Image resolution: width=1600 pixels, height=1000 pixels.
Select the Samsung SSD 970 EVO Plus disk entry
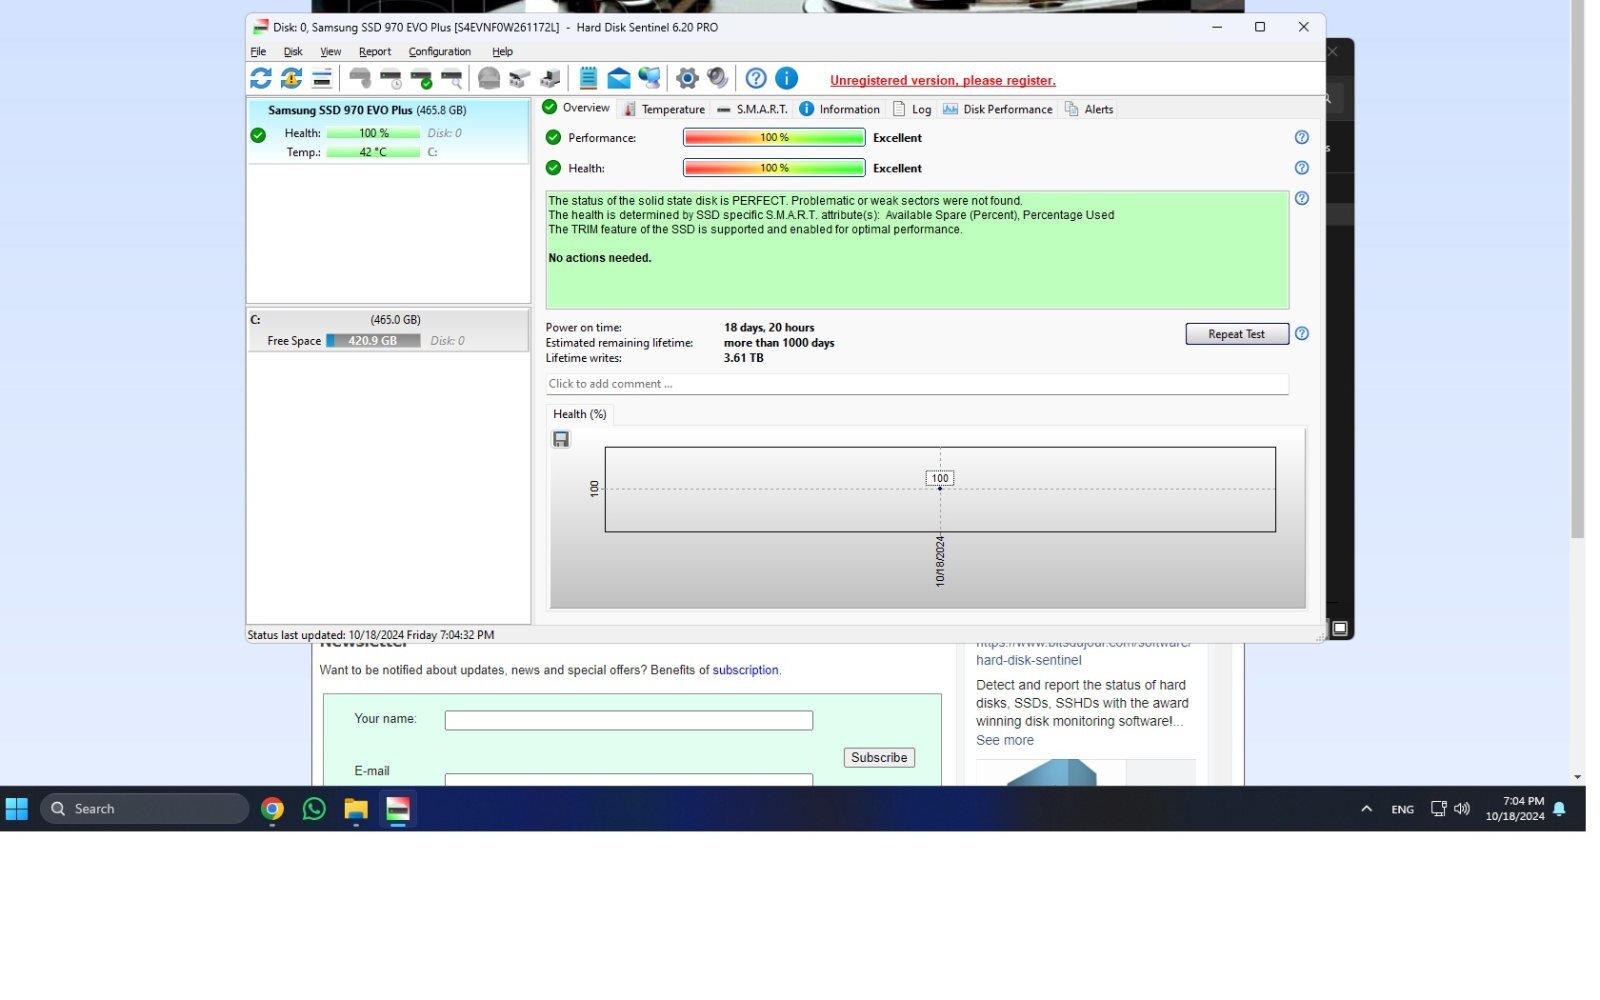click(x=388, y=131)
